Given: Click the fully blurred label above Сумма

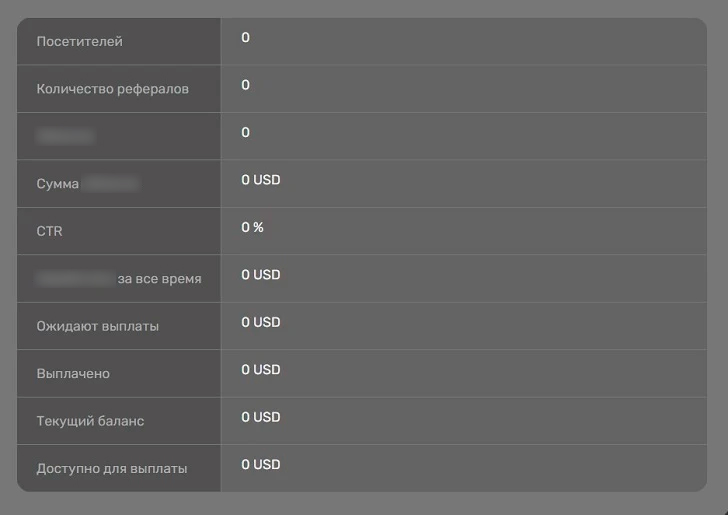Looking at the screenshot, I should (65, 135).
